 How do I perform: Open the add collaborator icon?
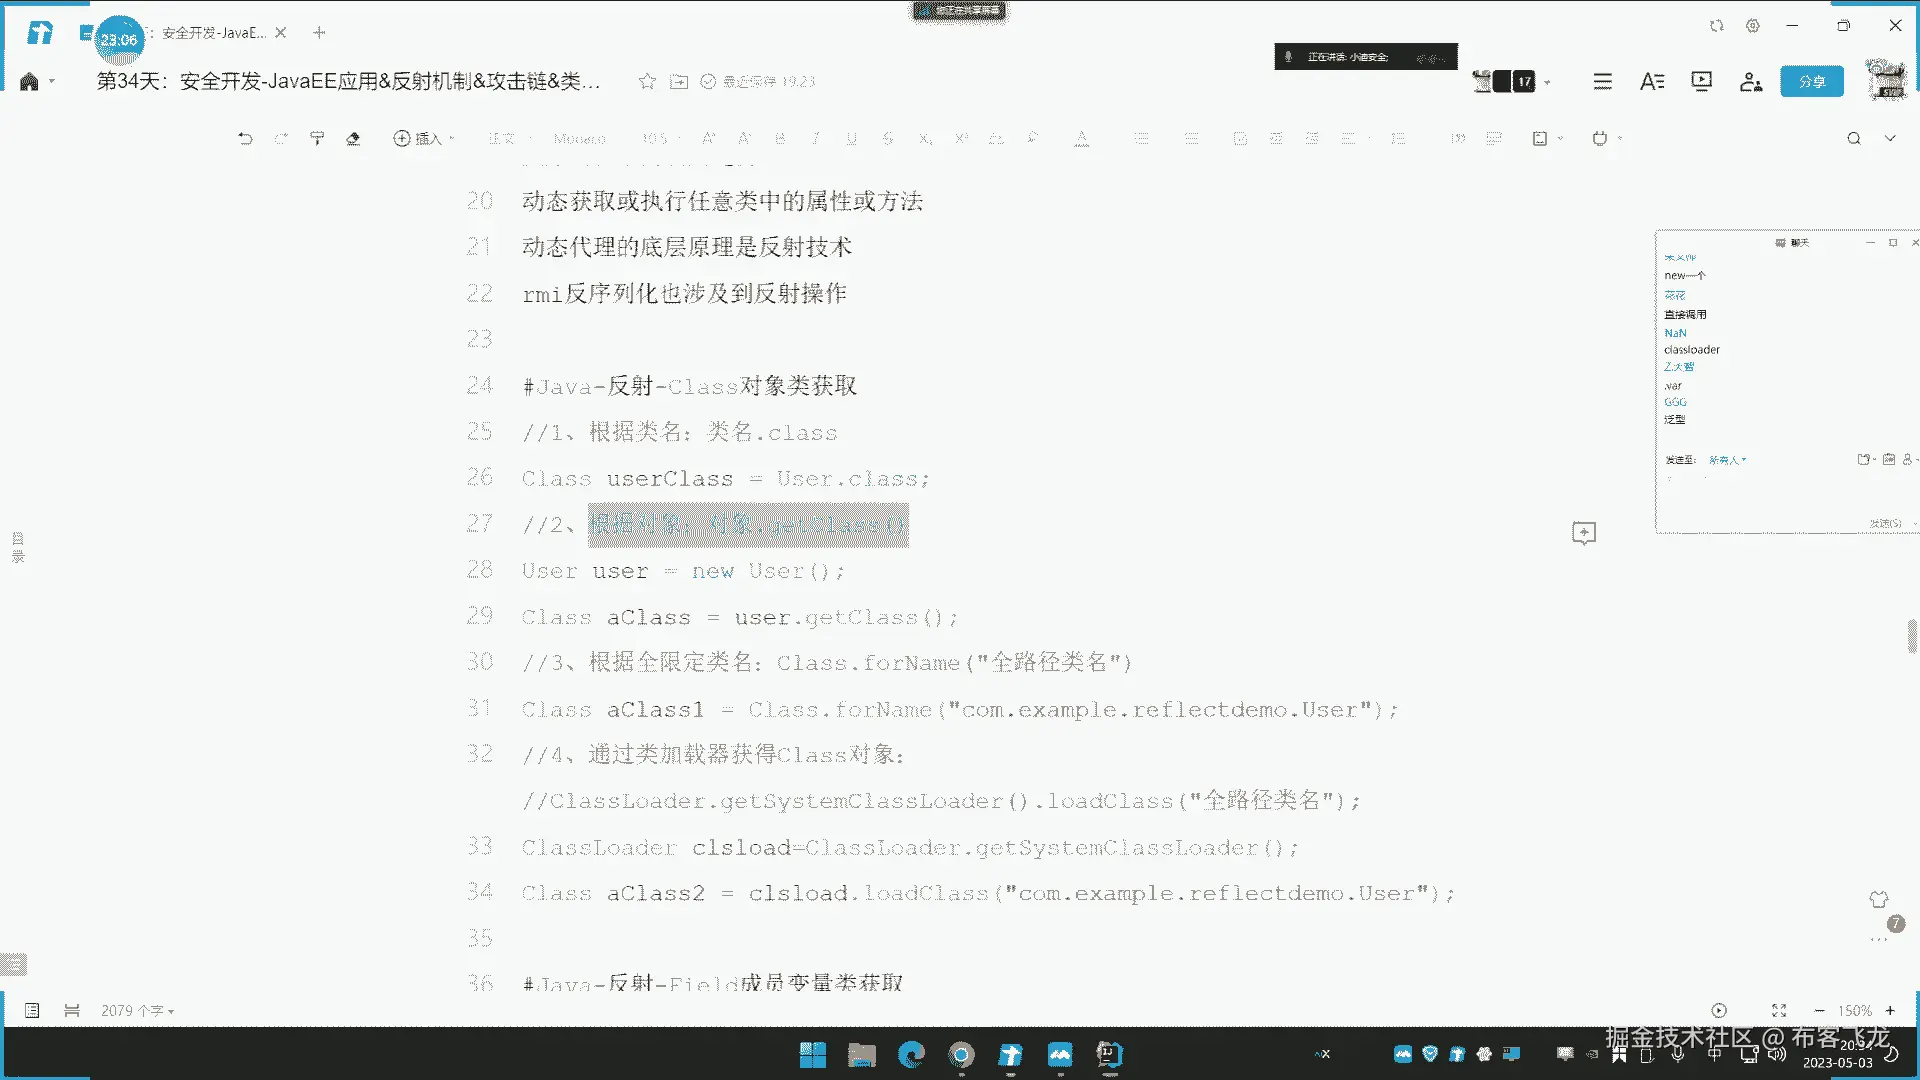pos(1750,82)
